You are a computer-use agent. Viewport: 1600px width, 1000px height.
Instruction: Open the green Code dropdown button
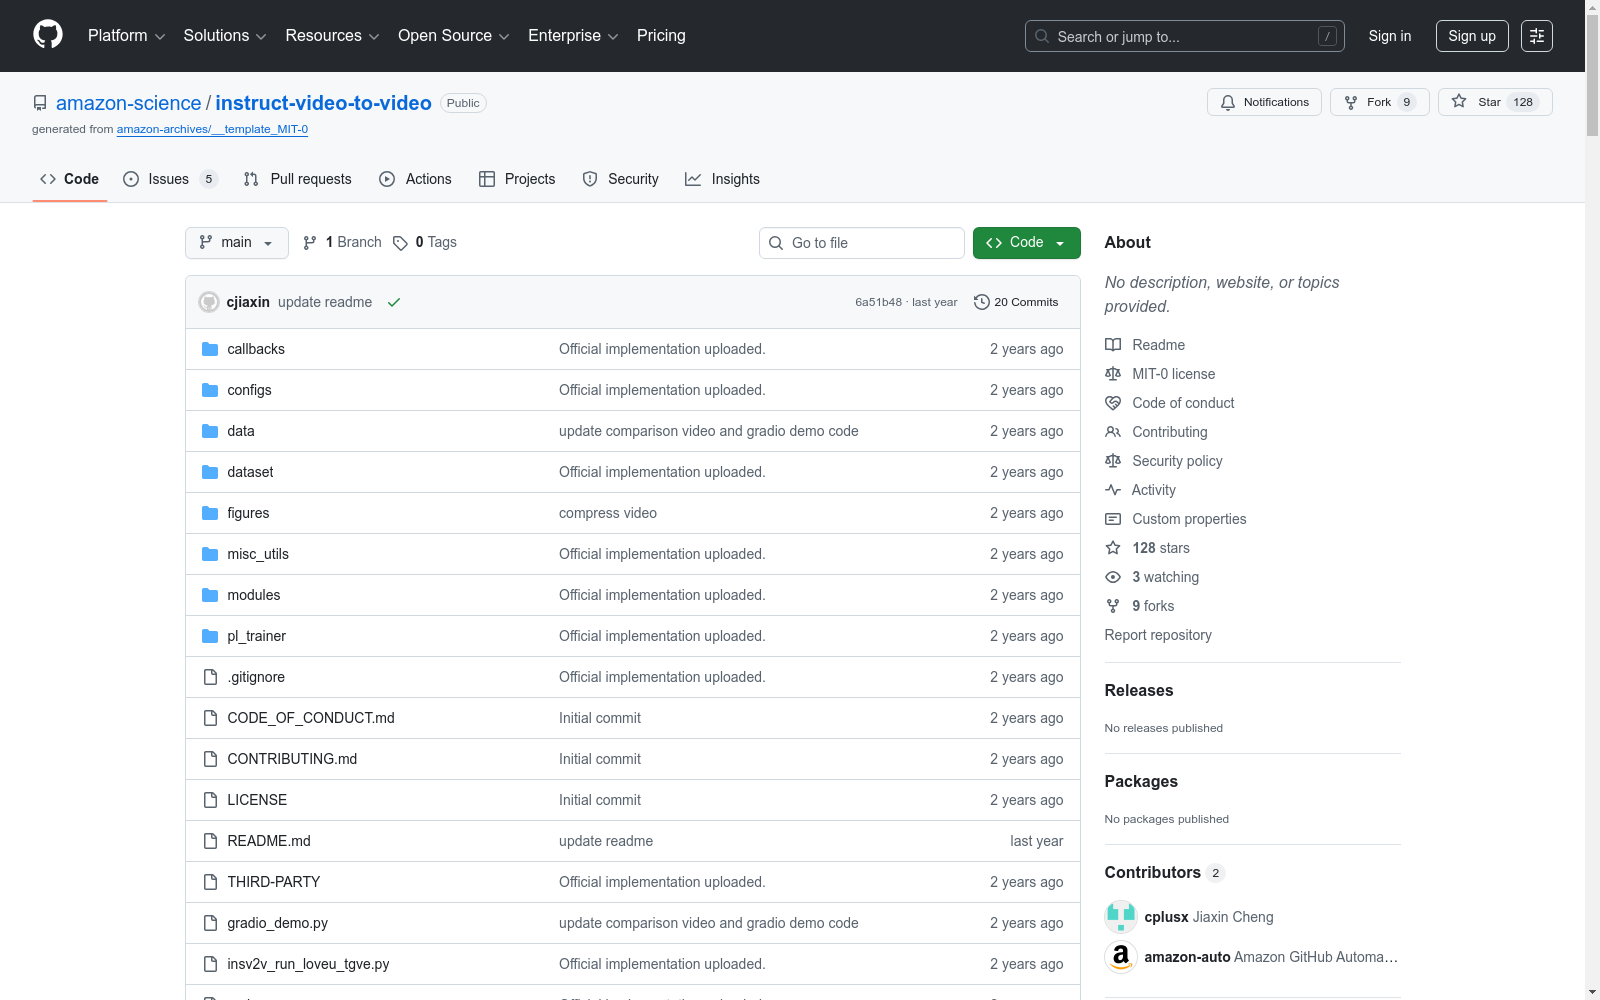(x=1026, y=243)
